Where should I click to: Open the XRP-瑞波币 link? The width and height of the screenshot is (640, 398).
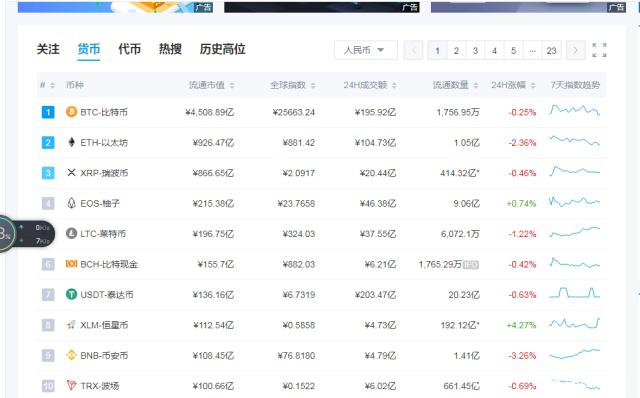point(104,173)
